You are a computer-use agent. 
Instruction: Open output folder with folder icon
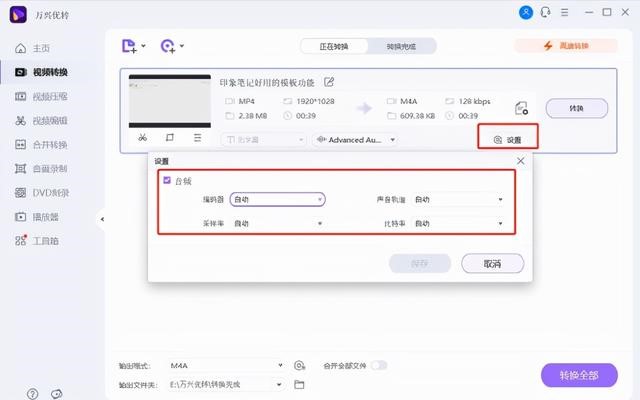299,384
